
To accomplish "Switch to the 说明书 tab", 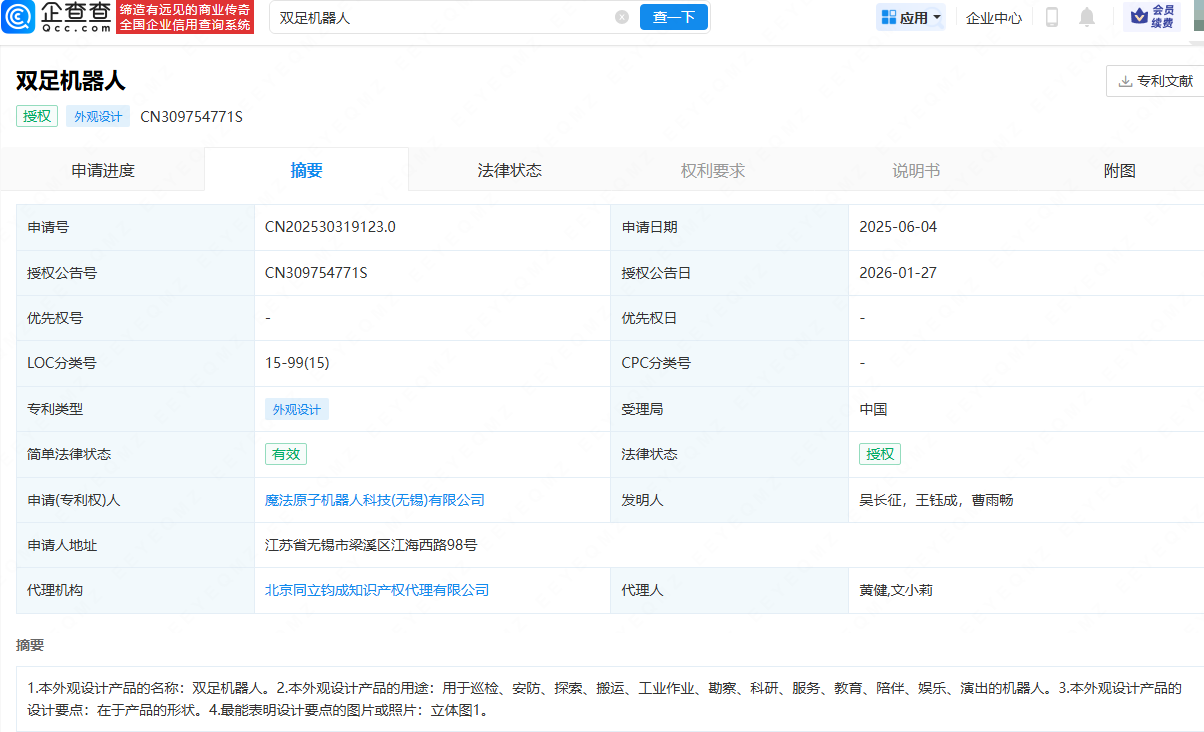I will tap(916, 170).
